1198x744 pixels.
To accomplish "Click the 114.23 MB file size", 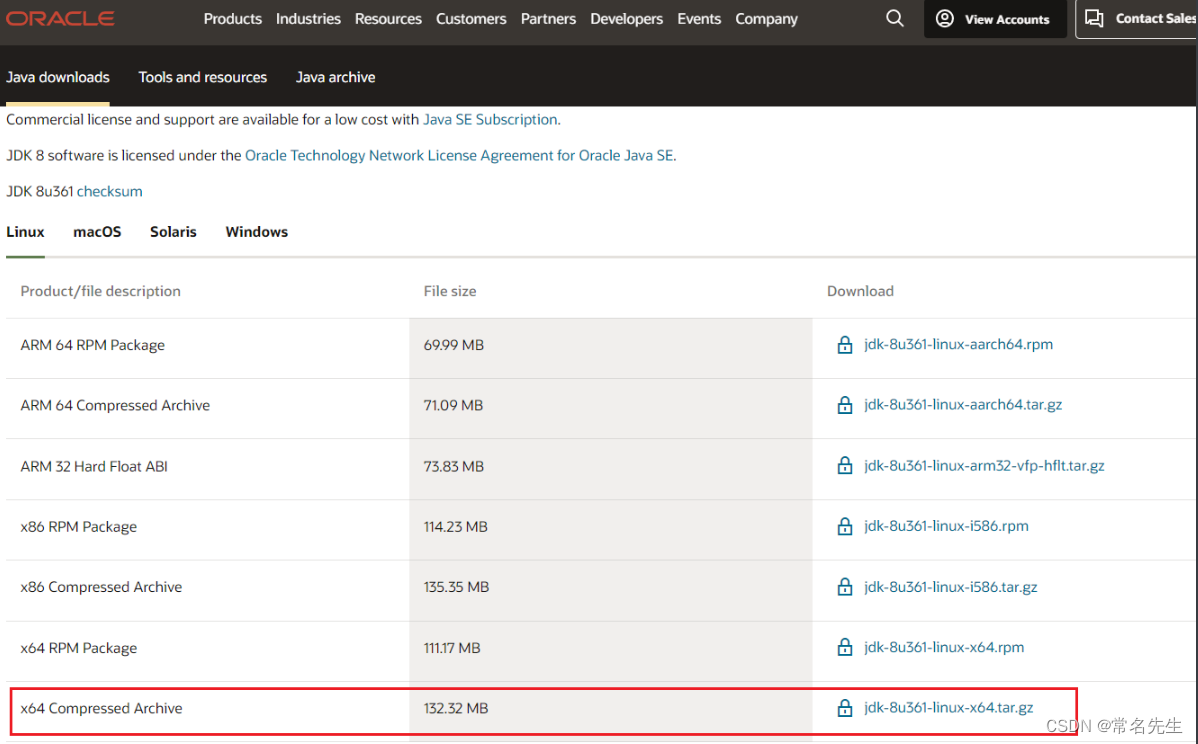I will (455, 527).
